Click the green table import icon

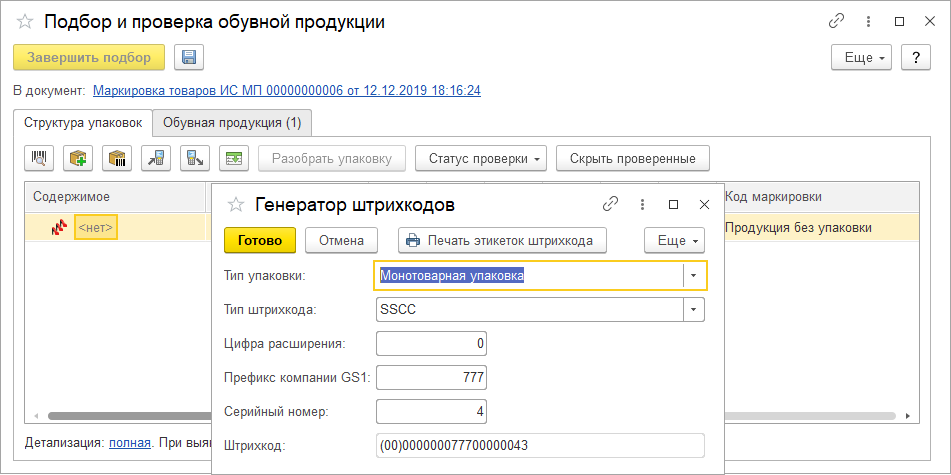point(235,158)
